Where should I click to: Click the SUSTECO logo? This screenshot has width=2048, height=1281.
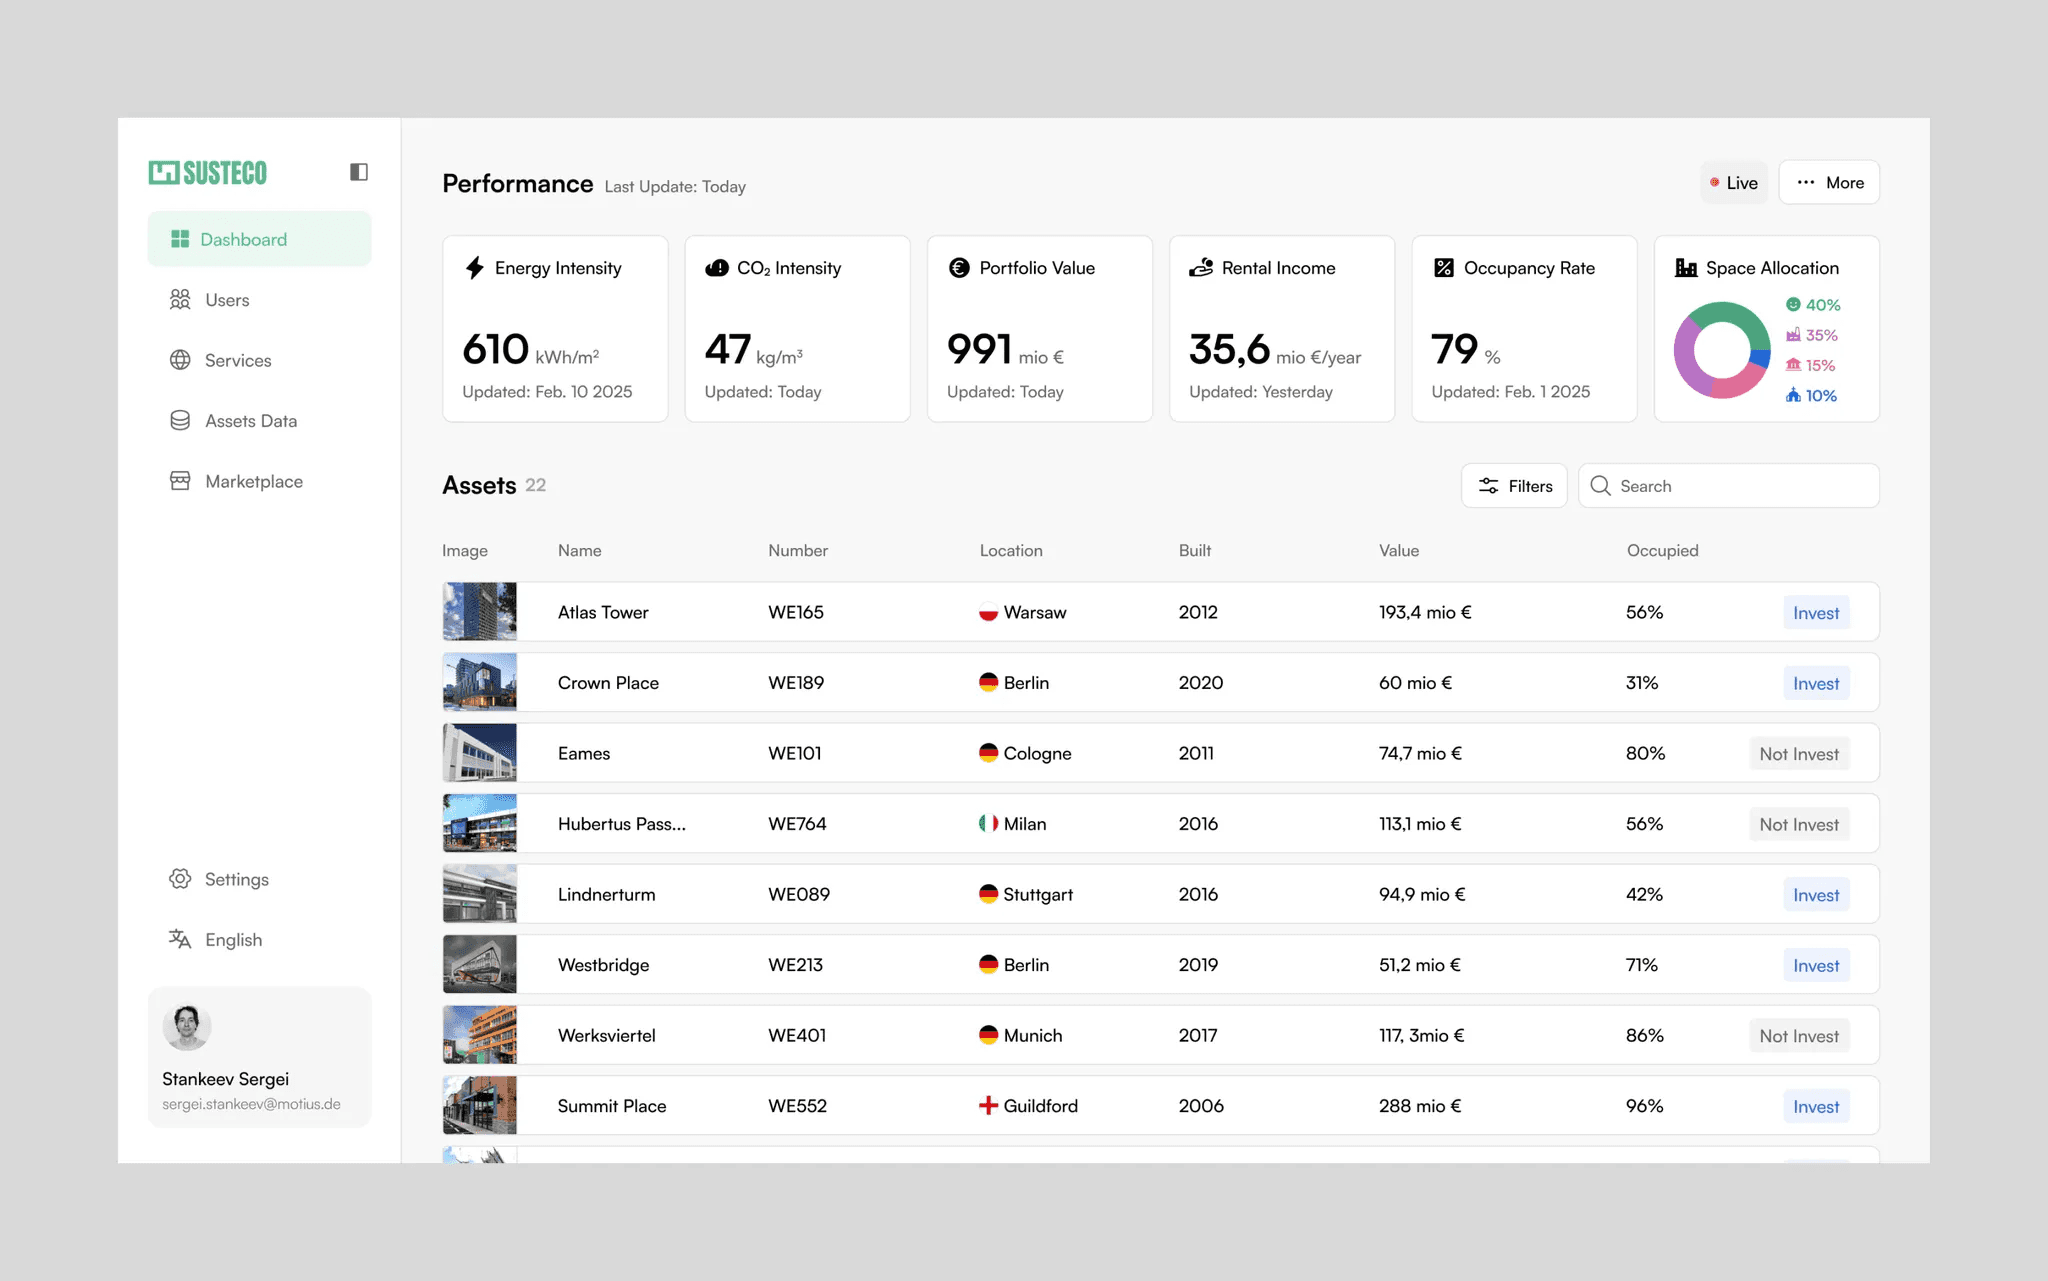coord(208,173)
